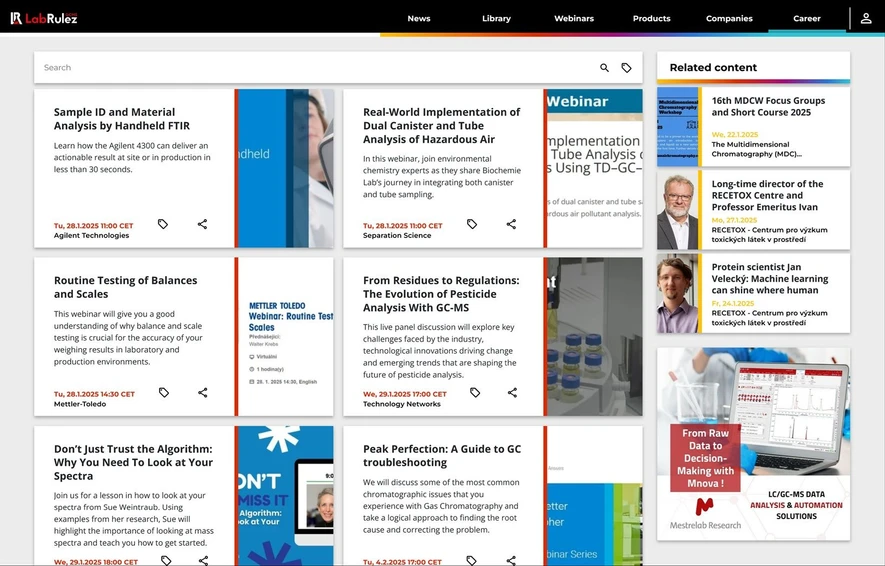Open the News menu

click(419, 18)
